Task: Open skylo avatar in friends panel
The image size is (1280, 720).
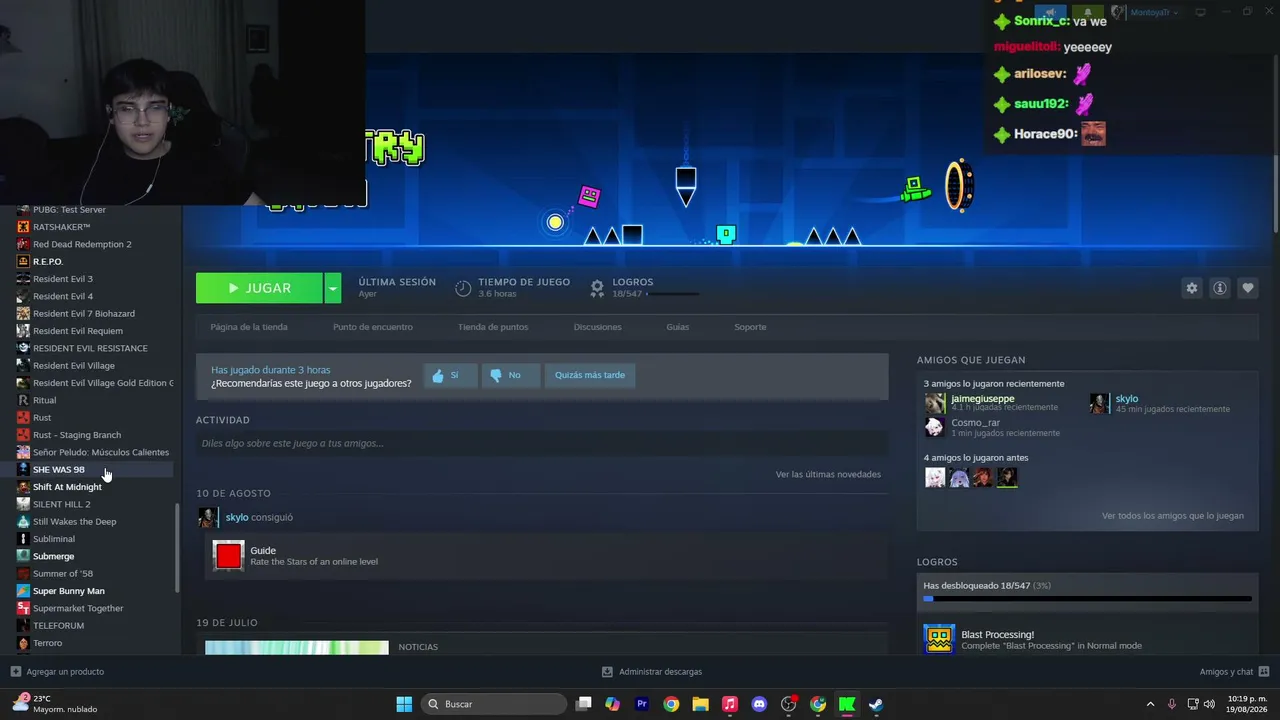Action: [x=1099, y=402]
